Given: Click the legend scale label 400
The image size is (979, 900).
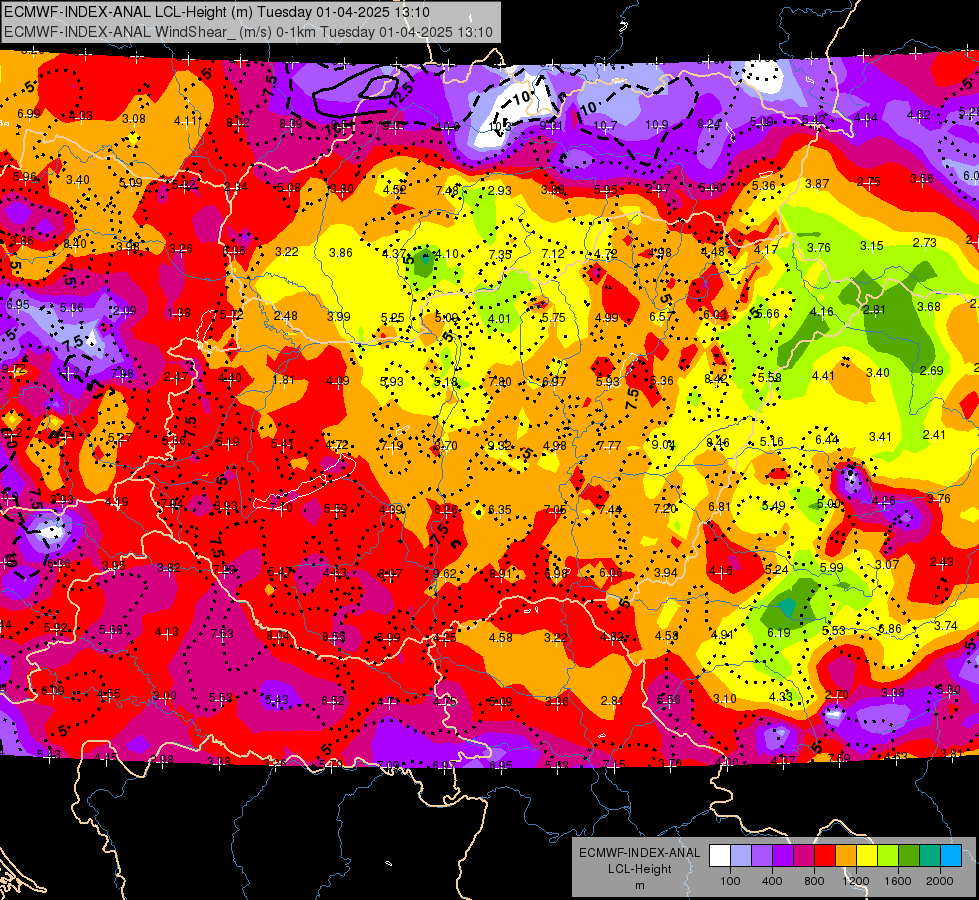Looking at the screenshot, I should [x=772, y=881].
